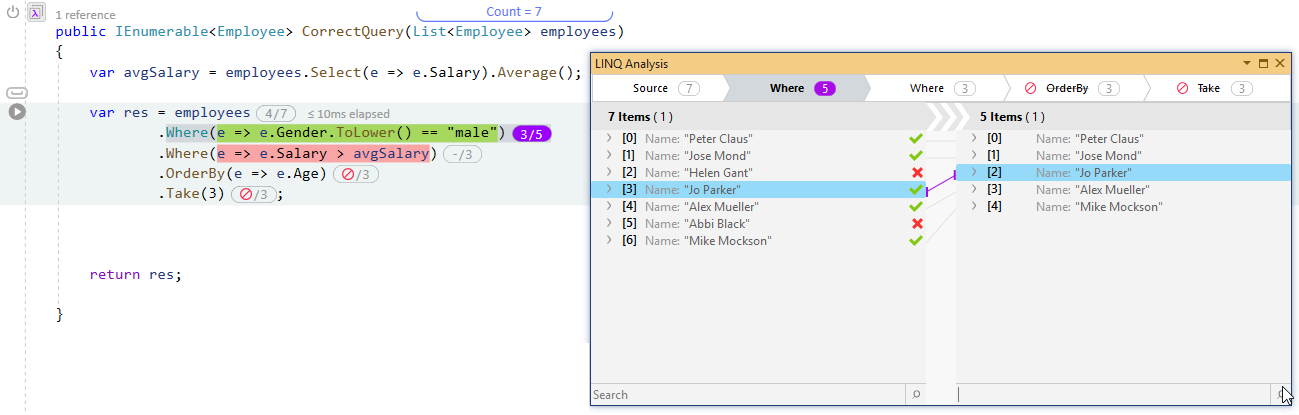Expand item [2] Jo Parker in 5 Items
The image size is (1299, 415).
(x=974, y=172)
